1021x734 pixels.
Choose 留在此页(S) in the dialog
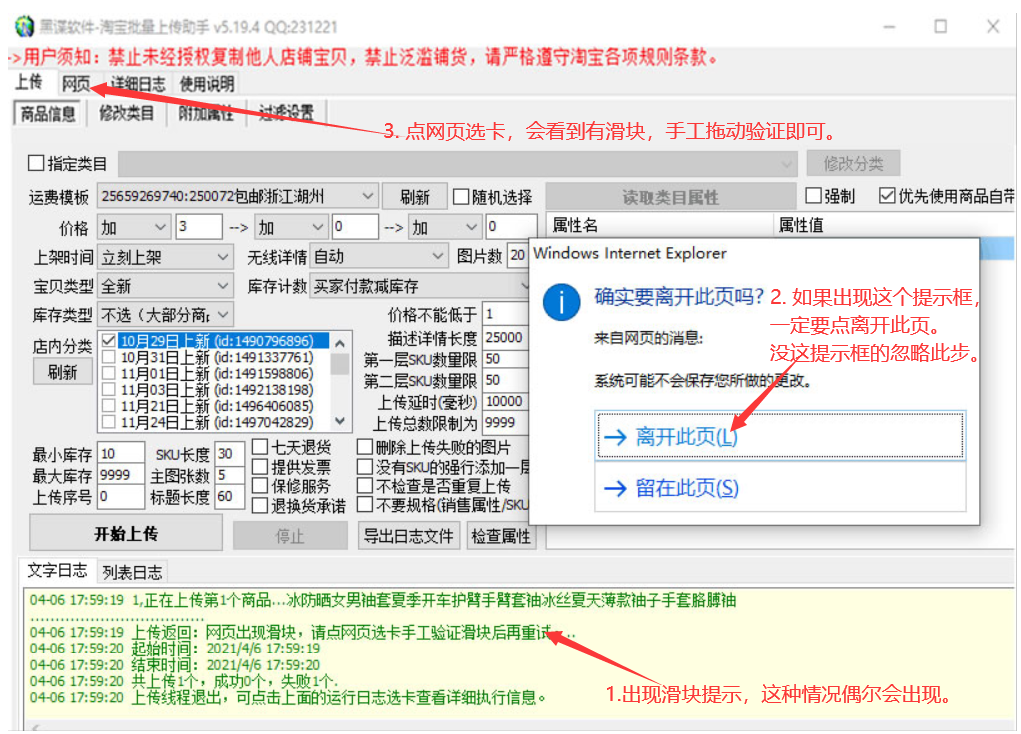click(x=780, y=487)
